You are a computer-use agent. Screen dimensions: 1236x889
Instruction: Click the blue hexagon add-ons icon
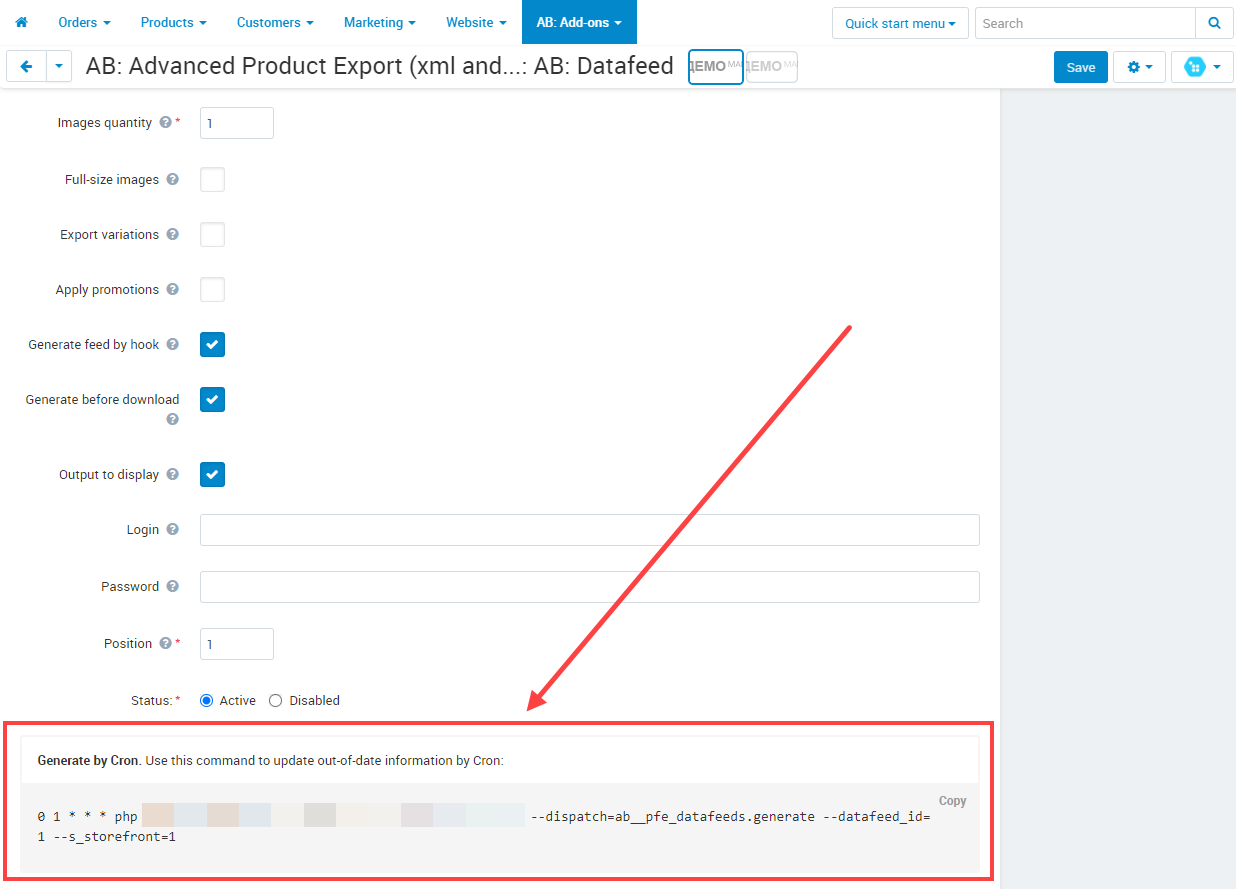pyautogui.click(x=1196, y=66)
